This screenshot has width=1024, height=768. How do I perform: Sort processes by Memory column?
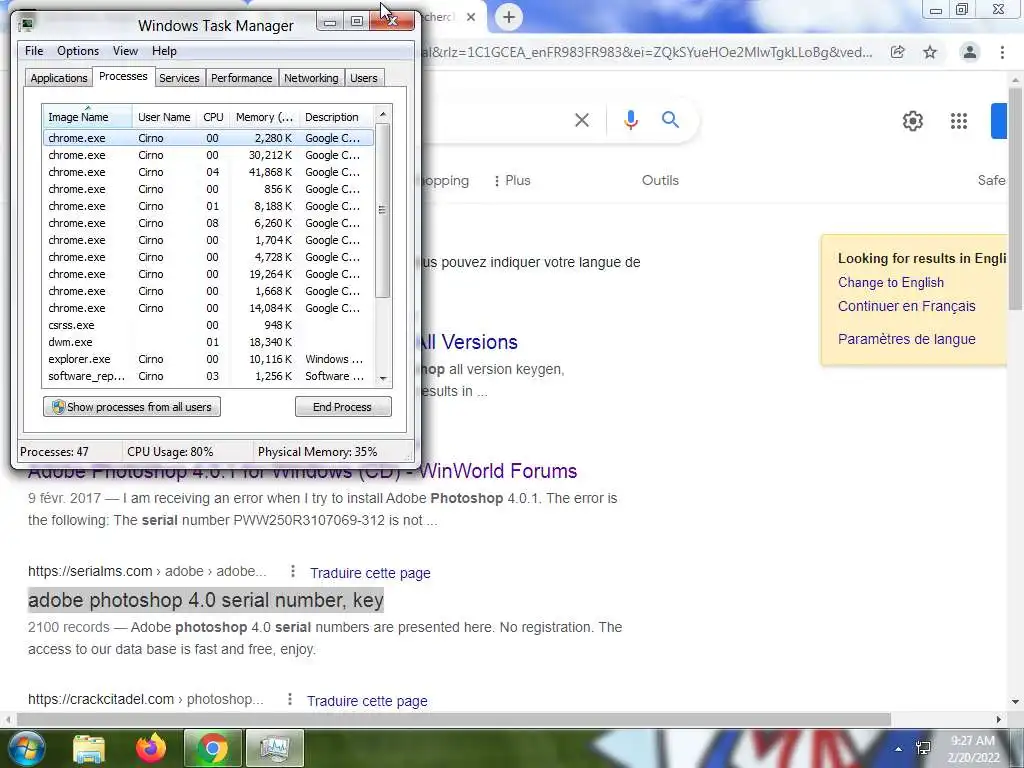(x=264, y=117)
